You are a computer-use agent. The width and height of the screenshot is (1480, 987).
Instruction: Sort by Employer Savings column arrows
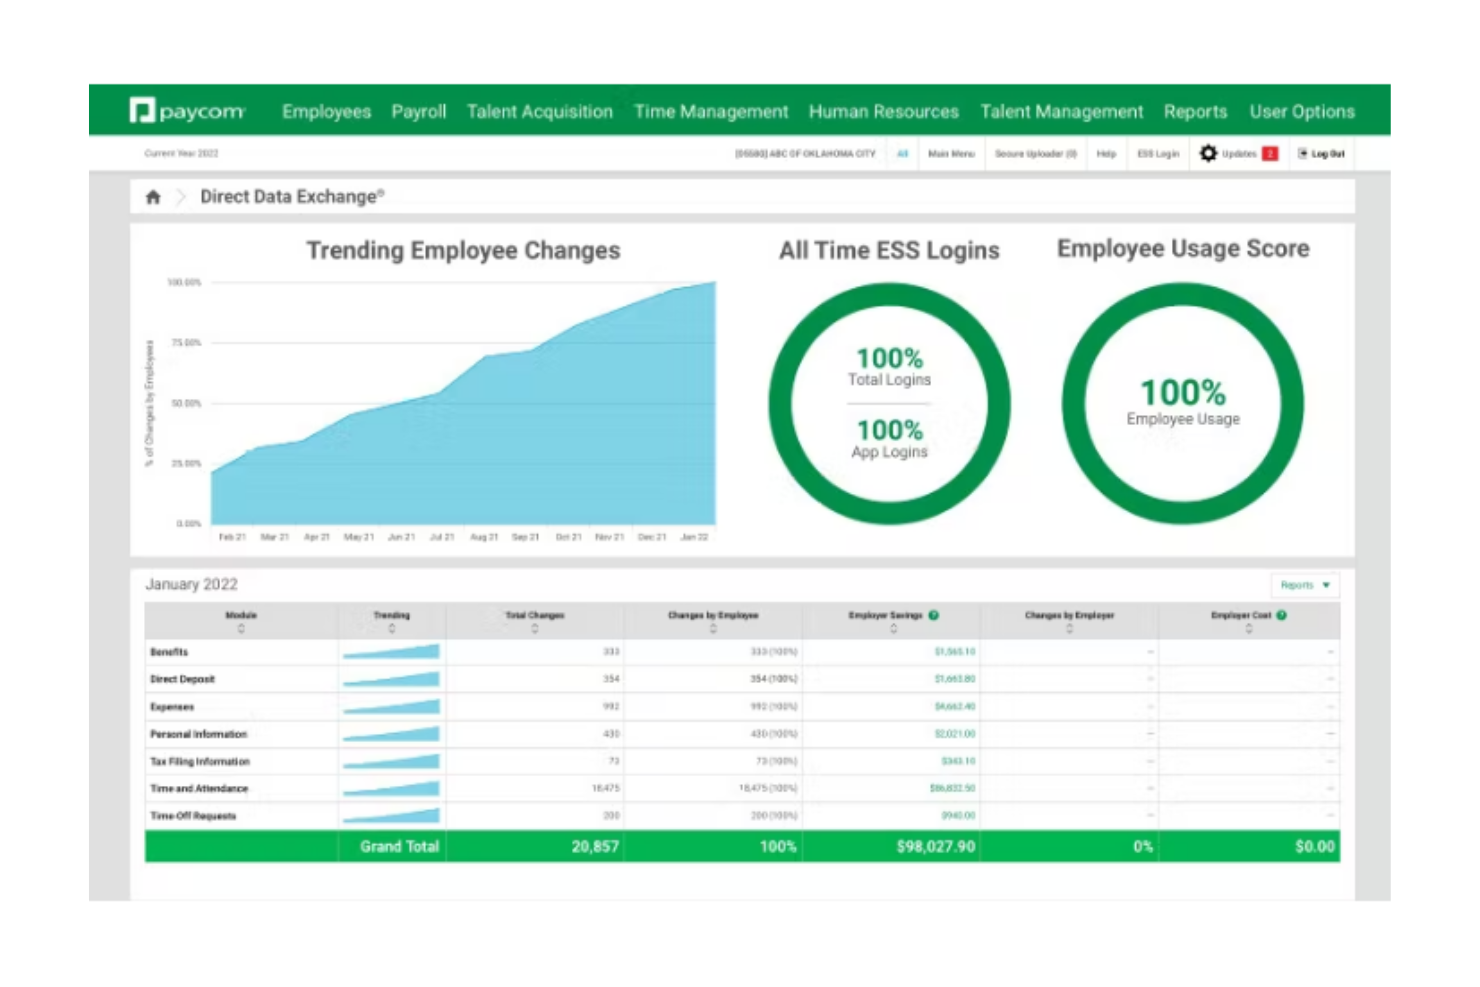[894, 629]
